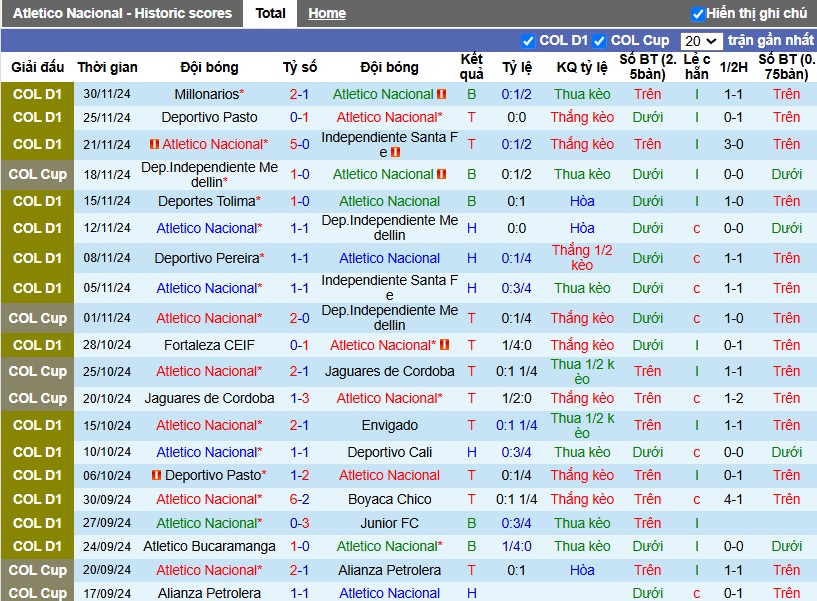Click half-time score 4-1 for Boyaca Chico match
This screenshot has height=601, width=817.
coord(734,499)
